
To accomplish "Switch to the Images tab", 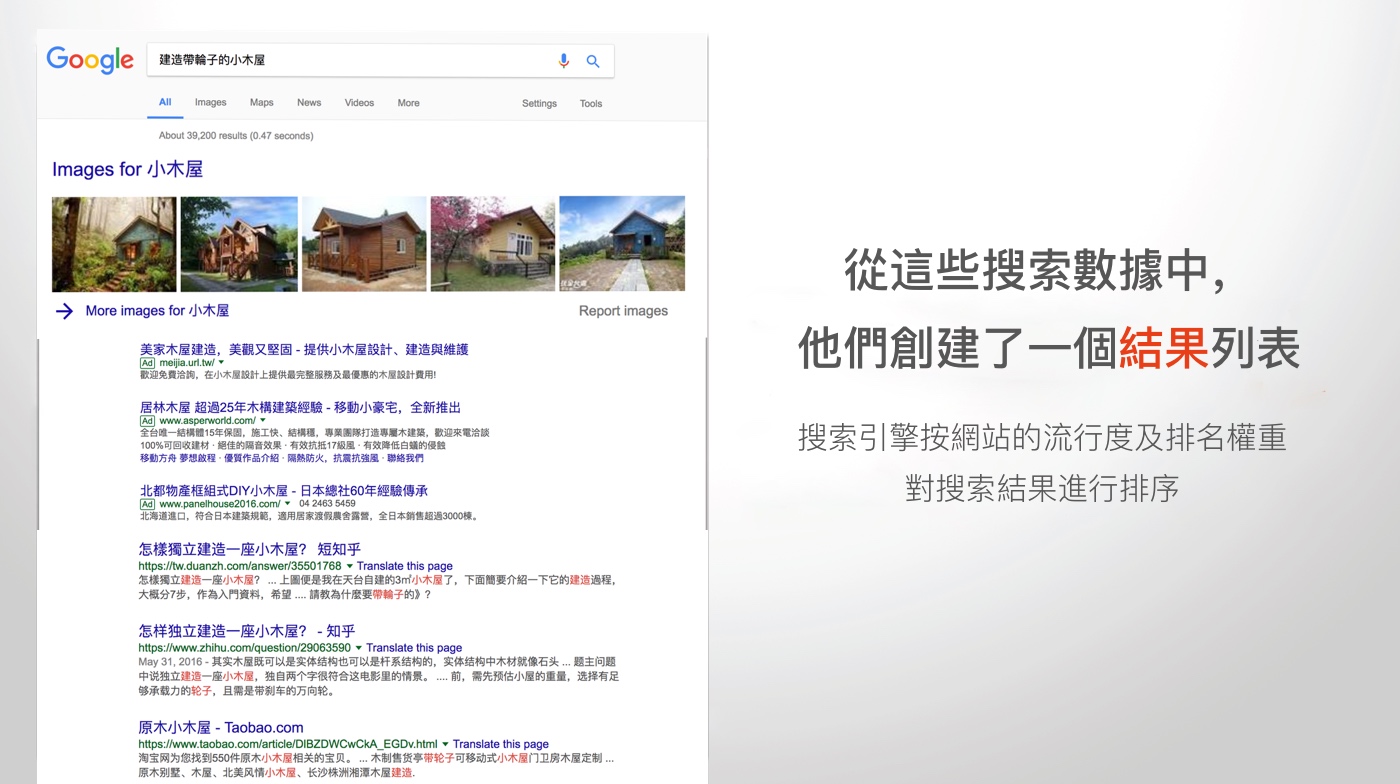I will 210,102.
